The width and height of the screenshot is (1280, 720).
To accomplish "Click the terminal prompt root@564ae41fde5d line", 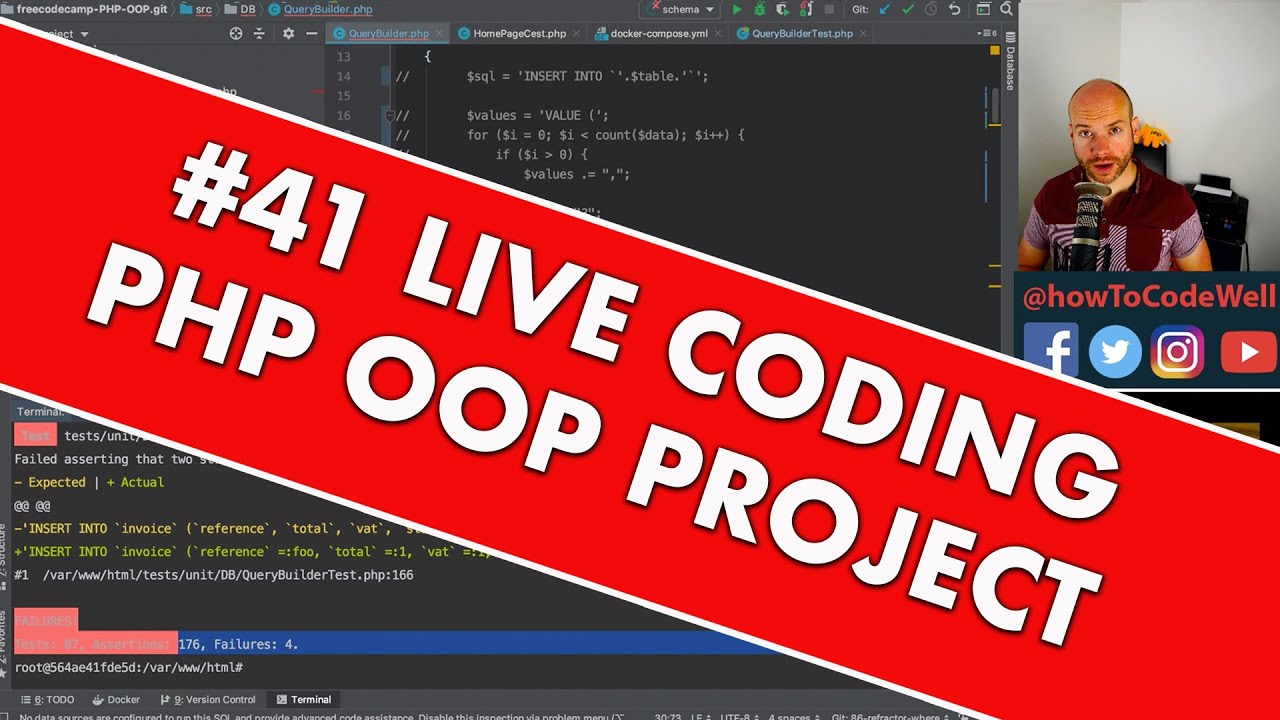I will coord(128,667).
